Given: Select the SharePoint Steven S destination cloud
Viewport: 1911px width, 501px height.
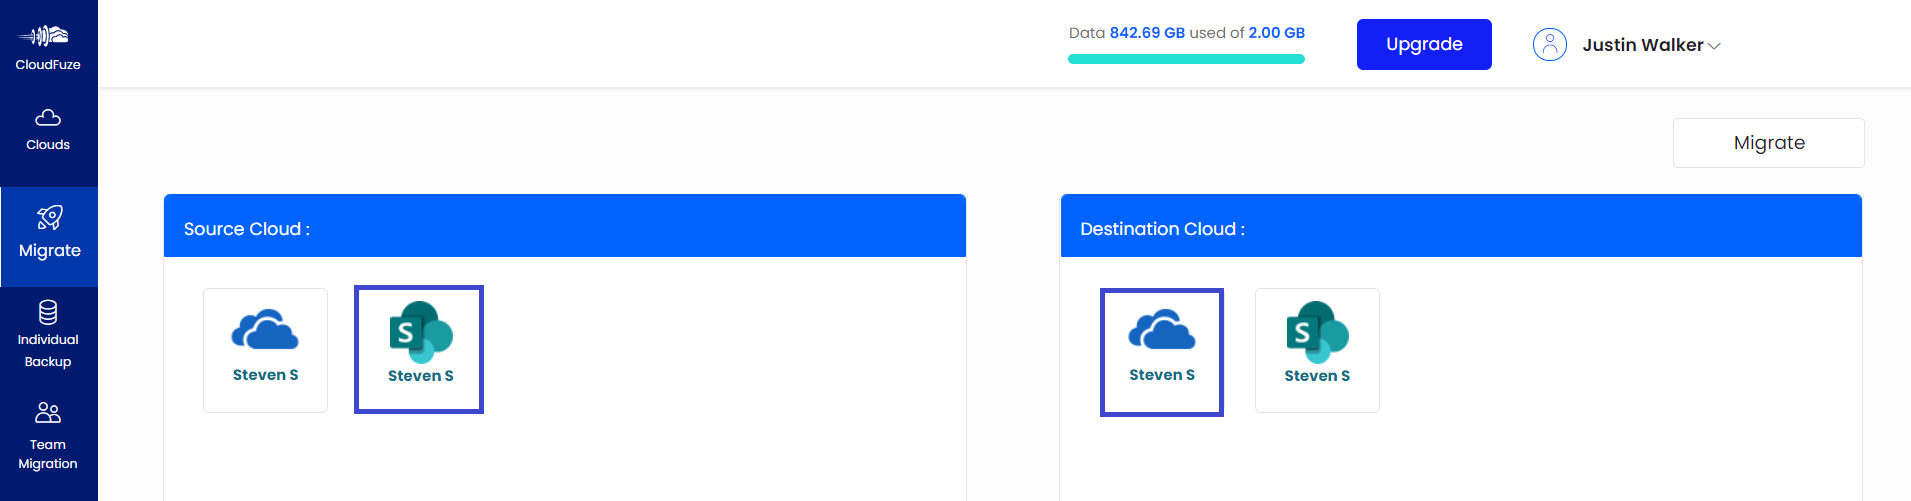Looking at the screenshot, I should (x=1317, y=350).
